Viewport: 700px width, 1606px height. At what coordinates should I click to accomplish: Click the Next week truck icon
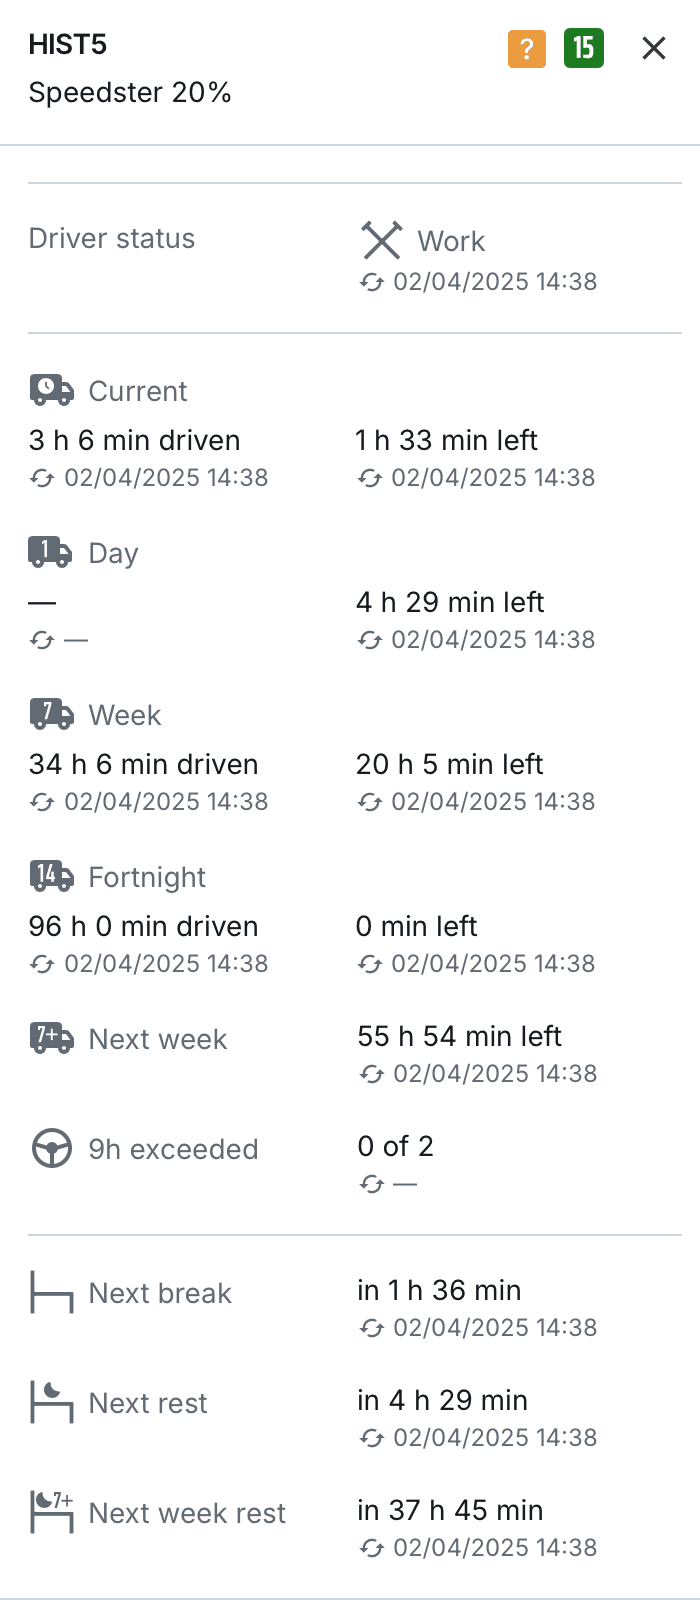51,1038
